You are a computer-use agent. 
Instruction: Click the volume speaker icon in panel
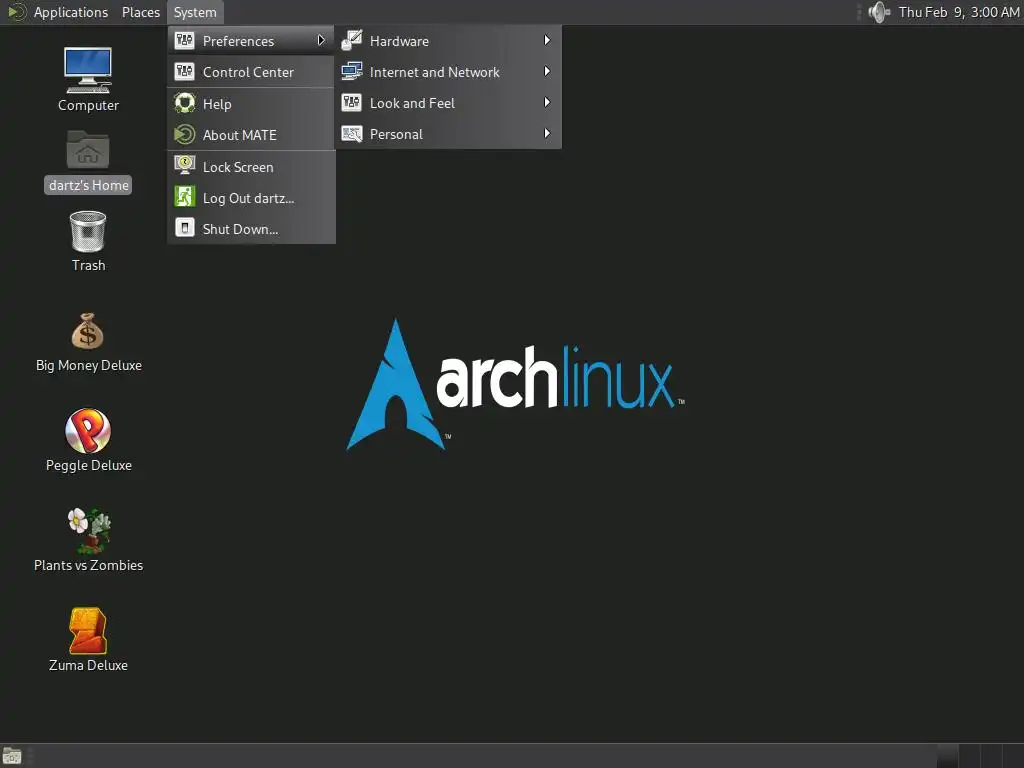(880, 12)
